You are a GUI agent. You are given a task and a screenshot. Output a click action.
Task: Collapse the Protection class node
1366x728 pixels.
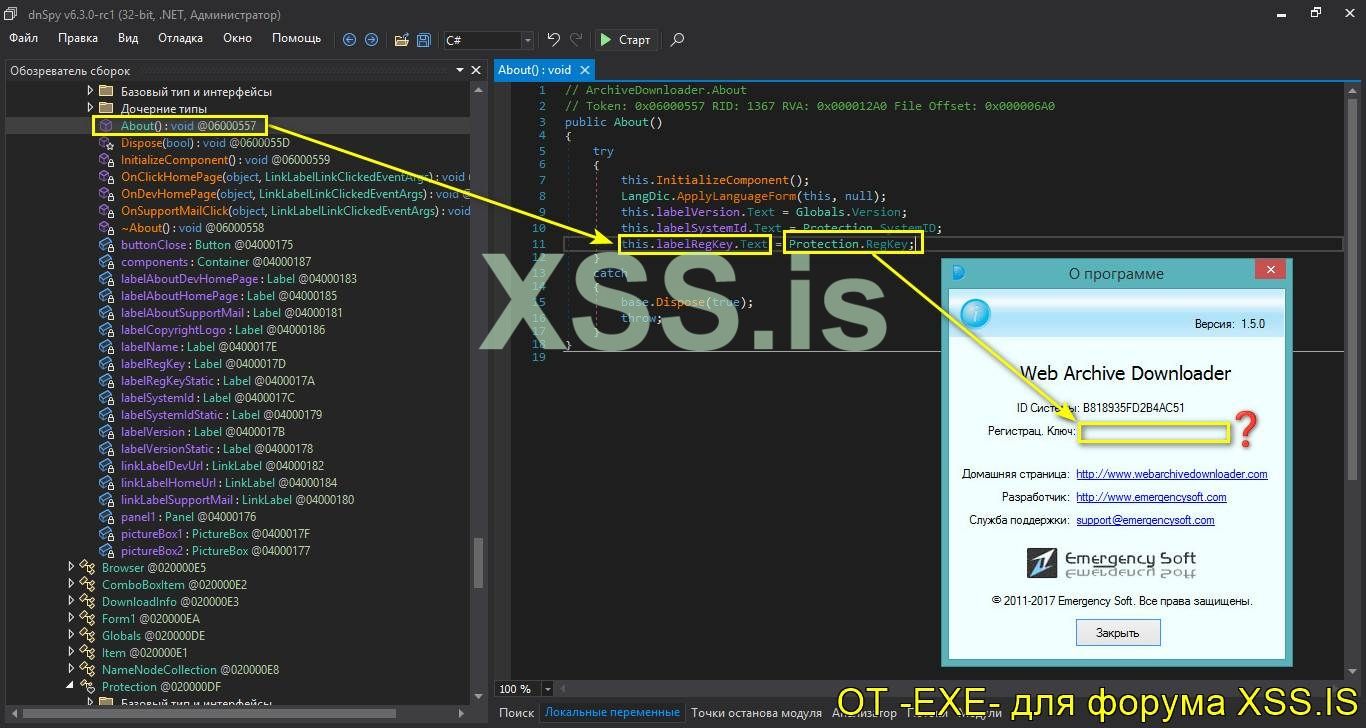click(71, 687)
